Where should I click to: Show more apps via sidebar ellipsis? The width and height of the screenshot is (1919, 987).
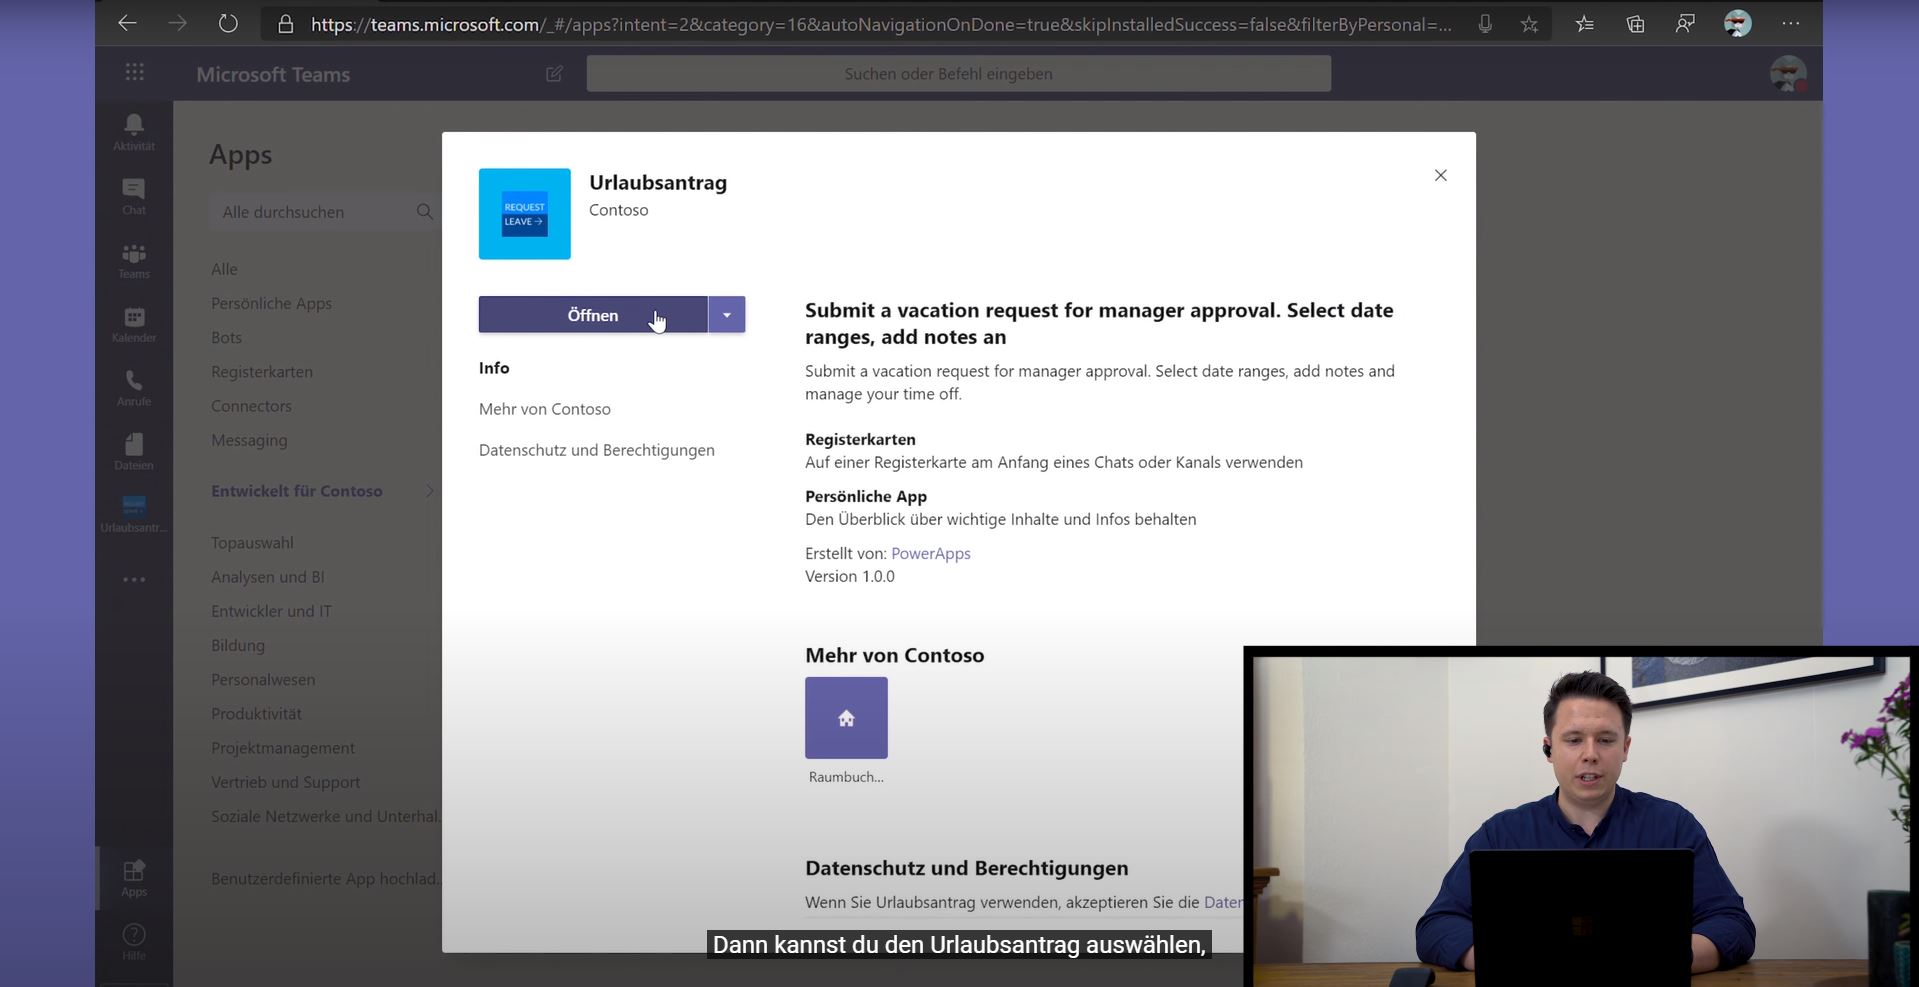(x=134, y=579)
